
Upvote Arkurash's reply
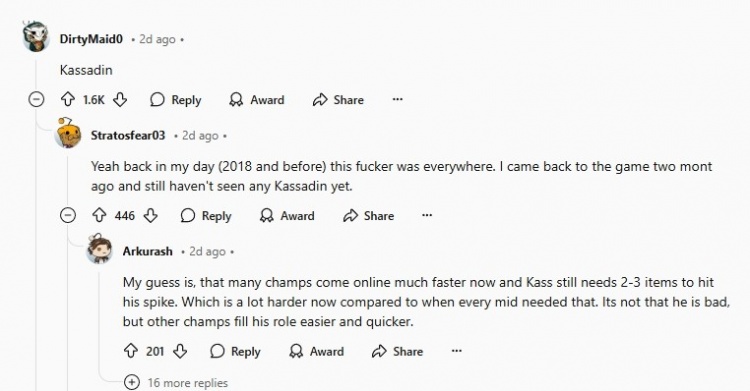coord(131,351)
